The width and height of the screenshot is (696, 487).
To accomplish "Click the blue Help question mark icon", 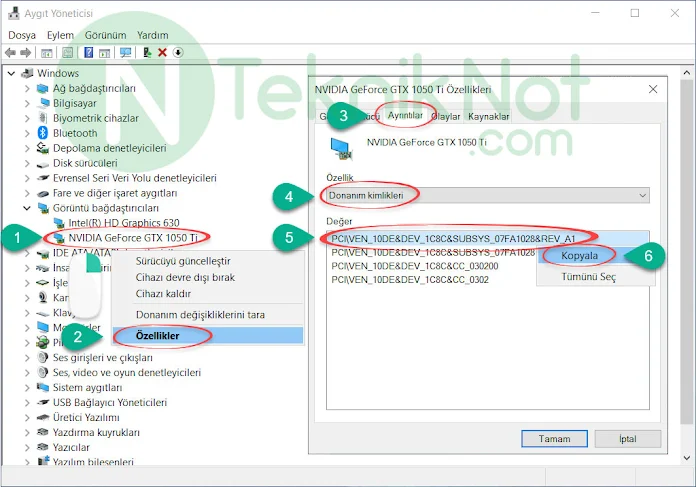I will 88,53.
